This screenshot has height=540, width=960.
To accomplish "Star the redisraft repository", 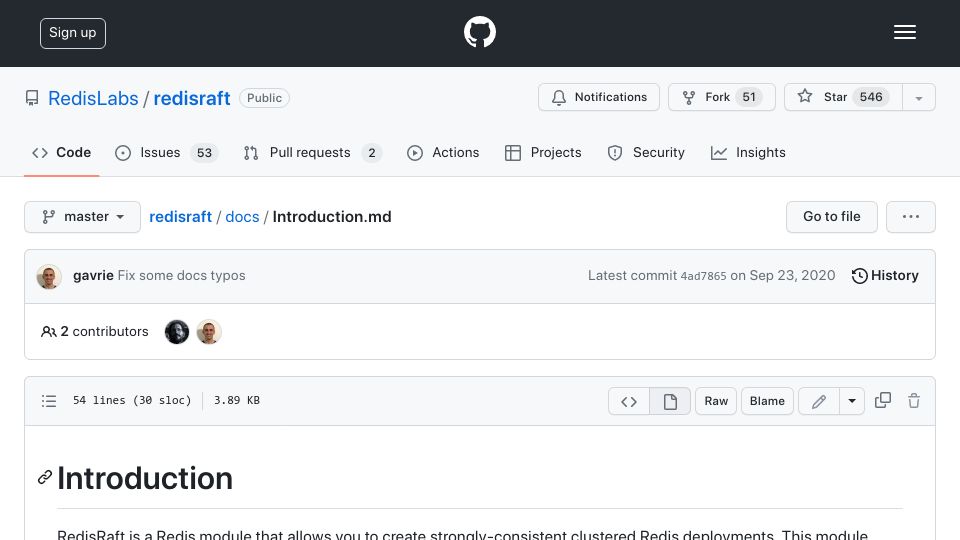I will tap(843, 97).
